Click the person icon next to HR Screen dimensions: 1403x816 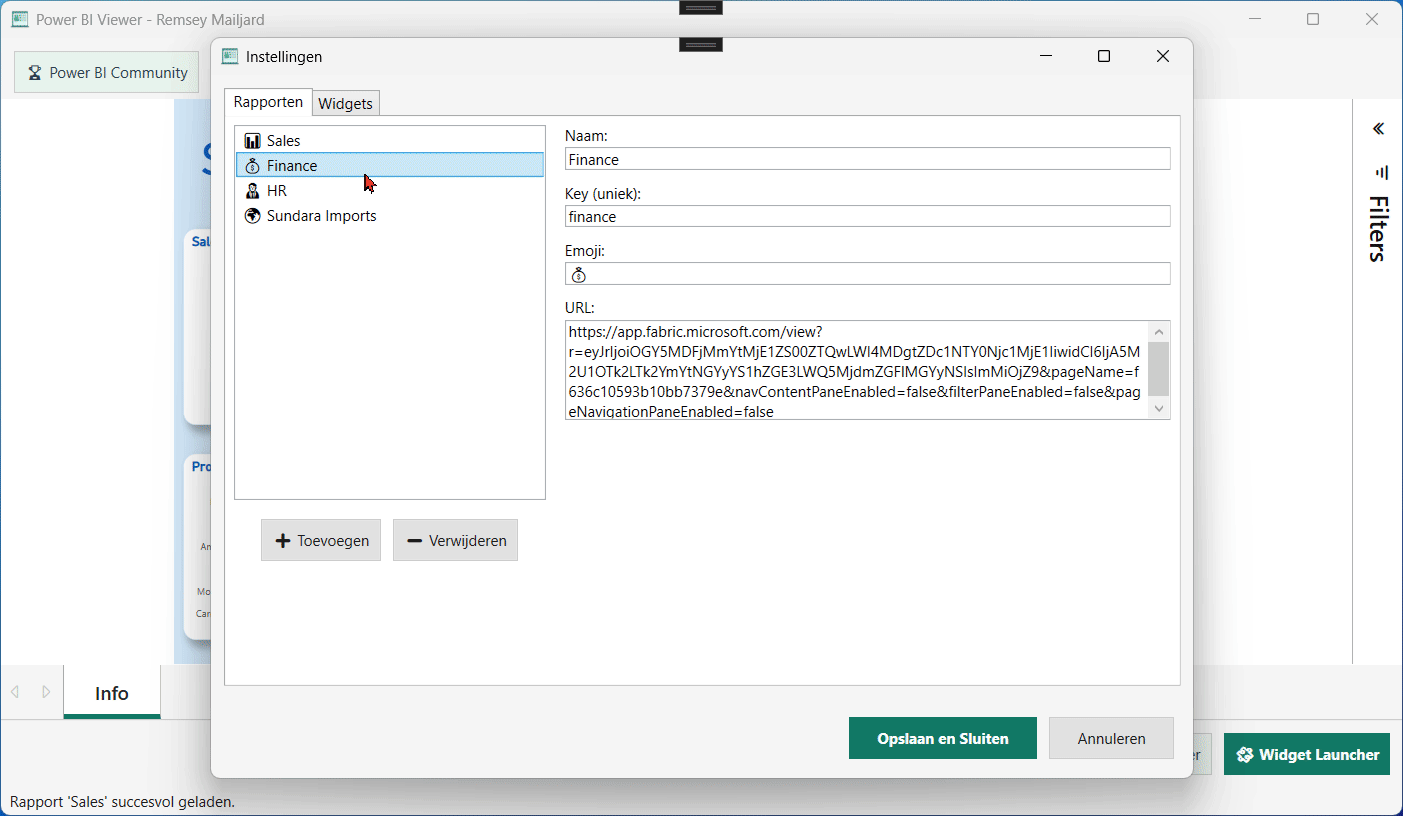coord(252,191)
